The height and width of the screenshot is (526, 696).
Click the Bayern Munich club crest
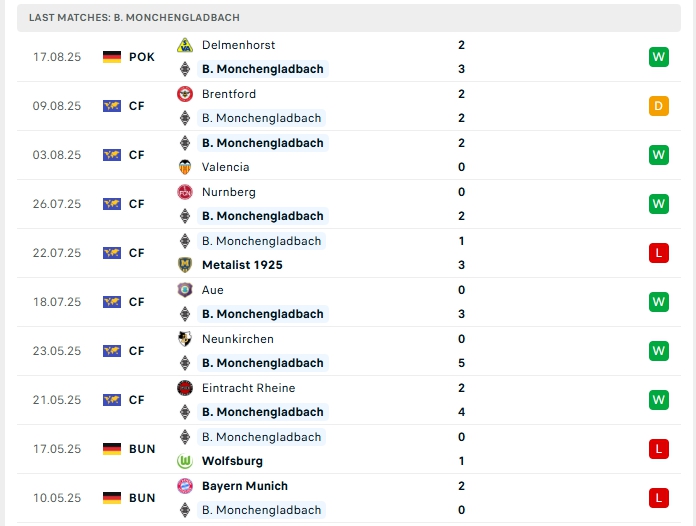[184, 486]
